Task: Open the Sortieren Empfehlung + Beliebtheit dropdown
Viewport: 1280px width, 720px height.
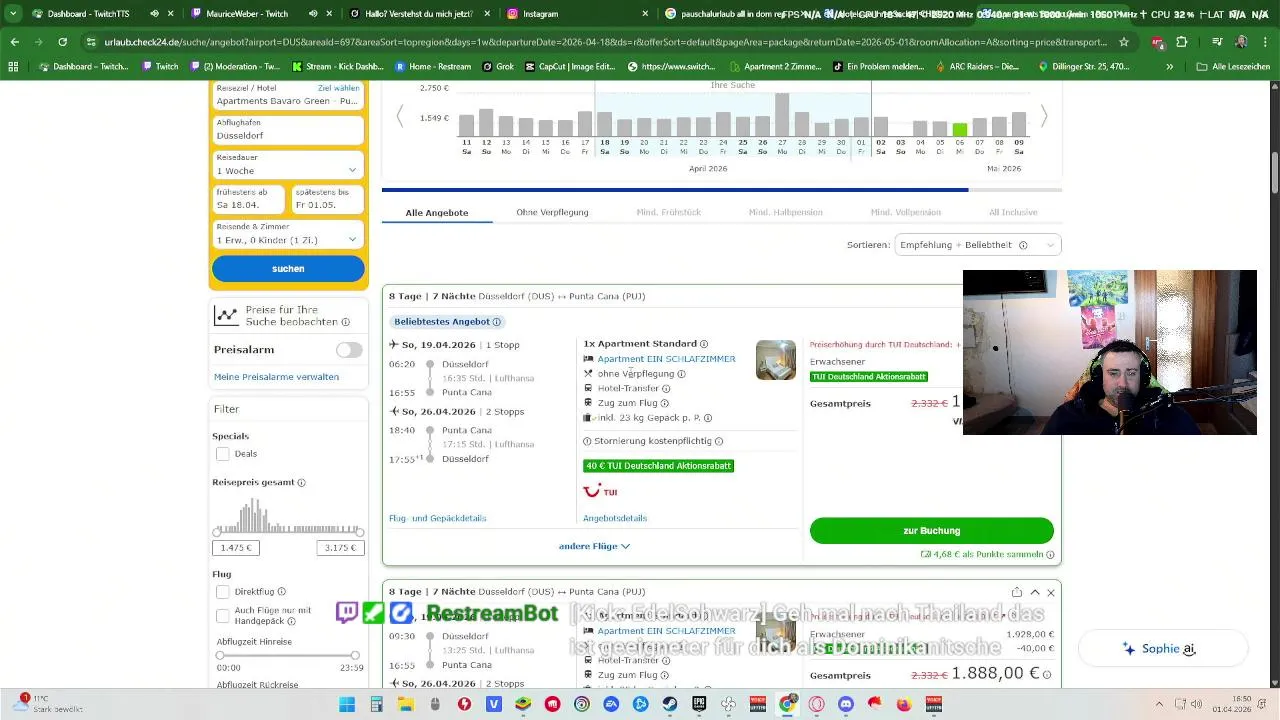Action: click(x=977, y=245)
